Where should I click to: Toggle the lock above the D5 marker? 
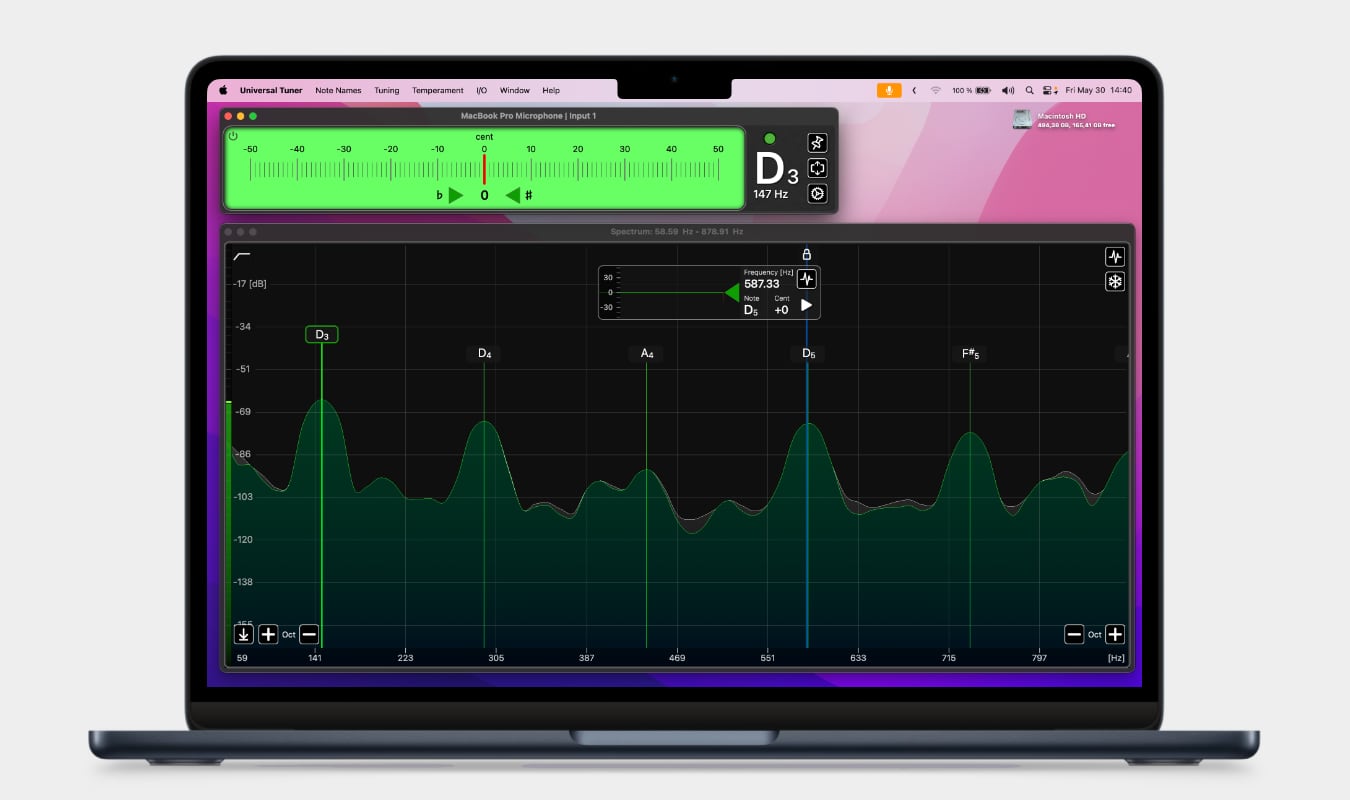[807, 254]
